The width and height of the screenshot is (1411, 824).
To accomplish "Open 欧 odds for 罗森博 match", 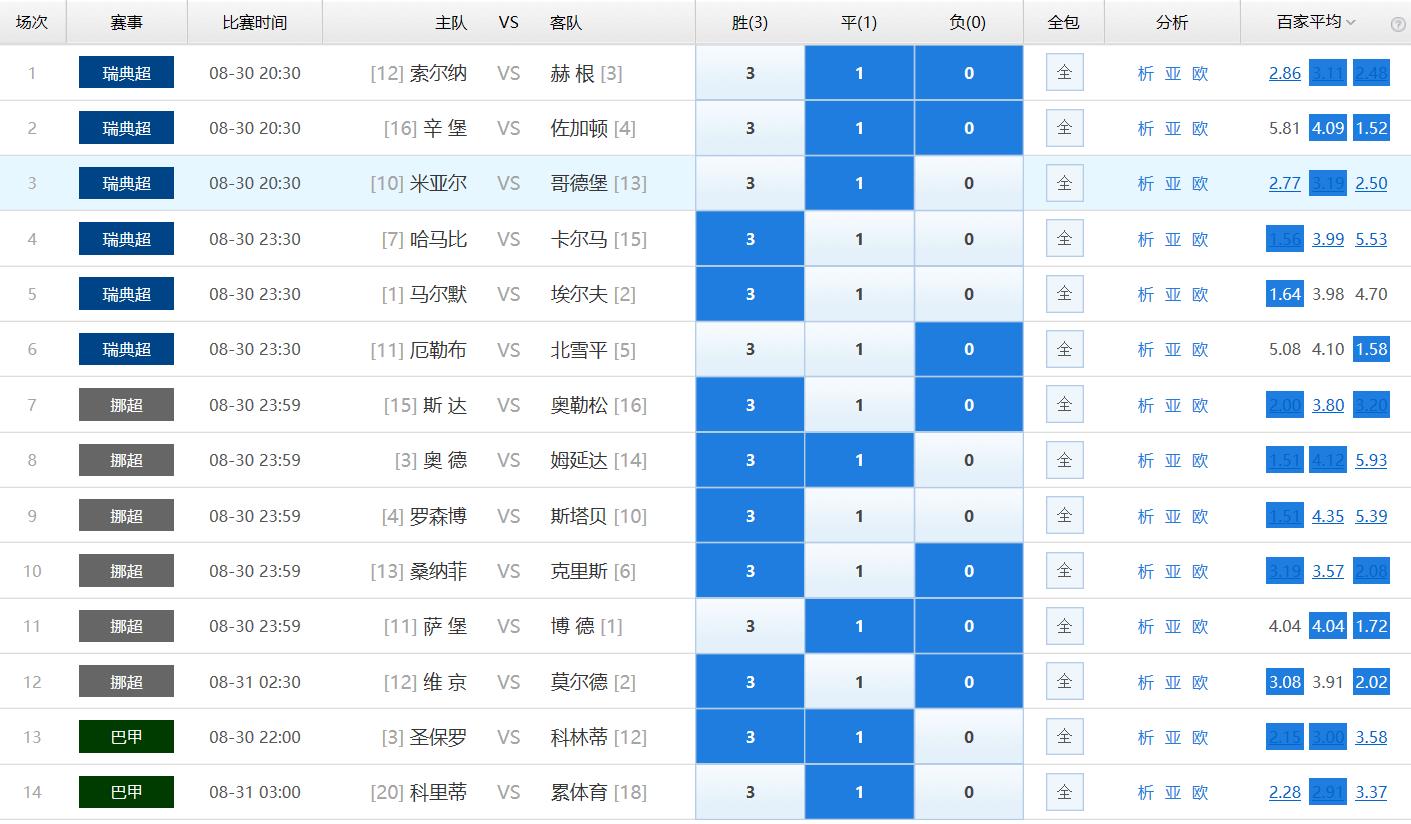I will pyautogui.click(x=1200, y=516).
